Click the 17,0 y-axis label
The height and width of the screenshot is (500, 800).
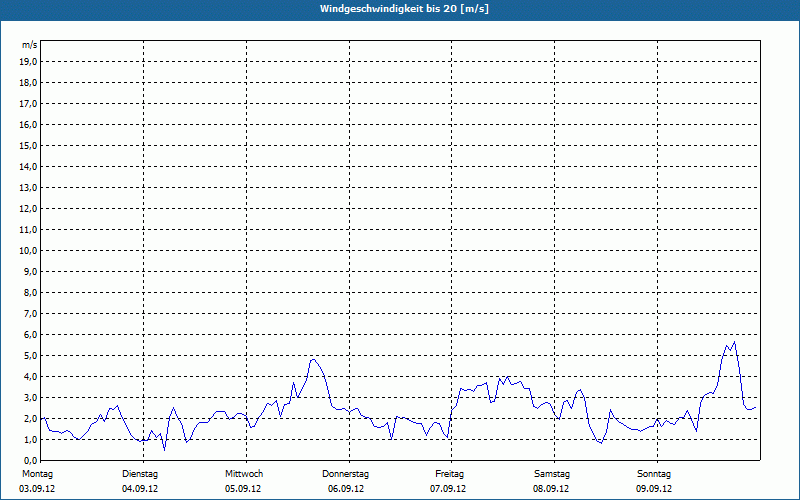tap(28, 104)
